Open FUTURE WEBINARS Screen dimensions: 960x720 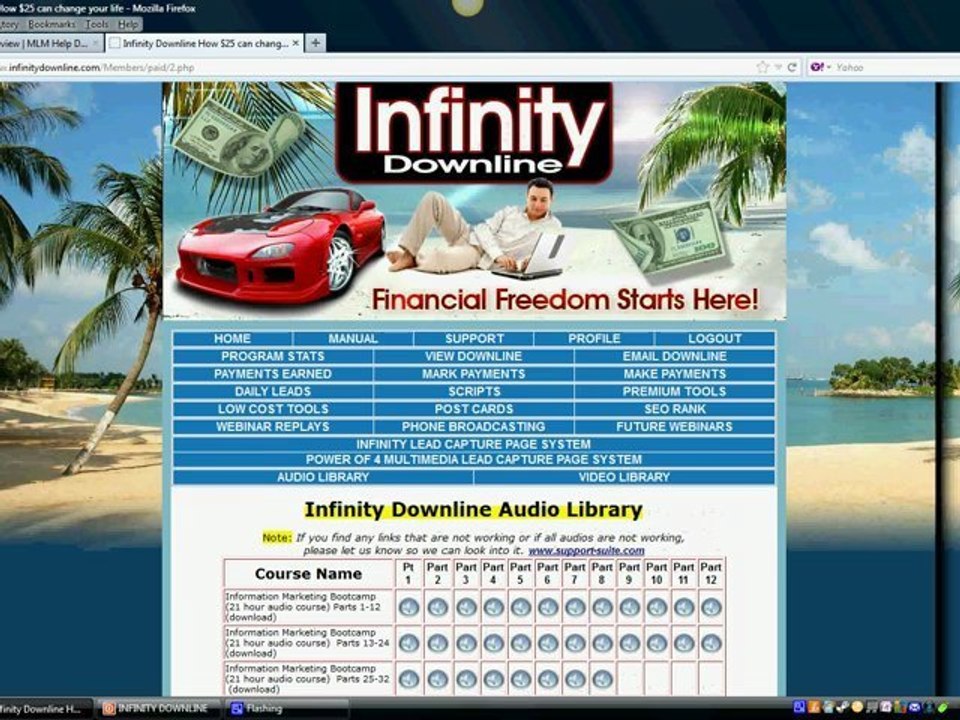[x=675, y=427]
